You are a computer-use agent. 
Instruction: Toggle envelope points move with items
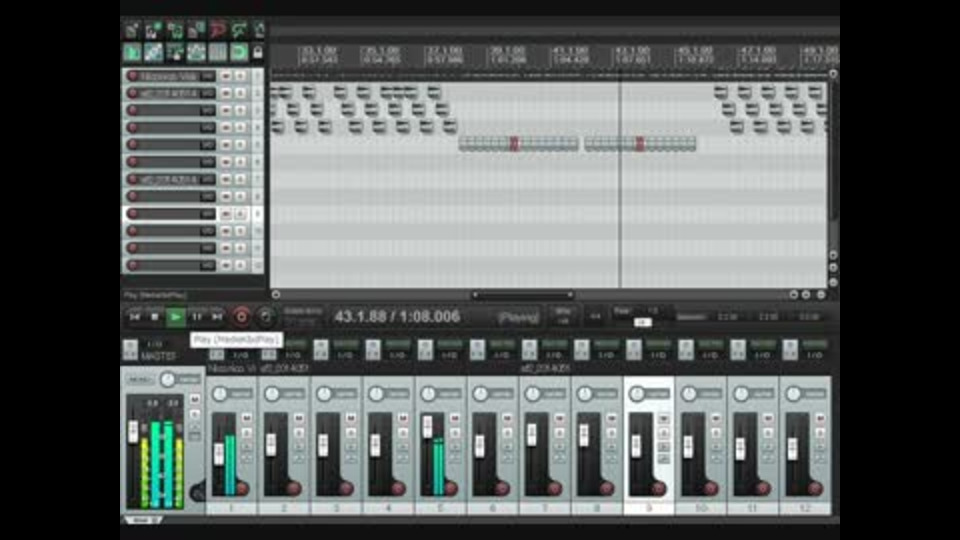(x=197, y=53)
